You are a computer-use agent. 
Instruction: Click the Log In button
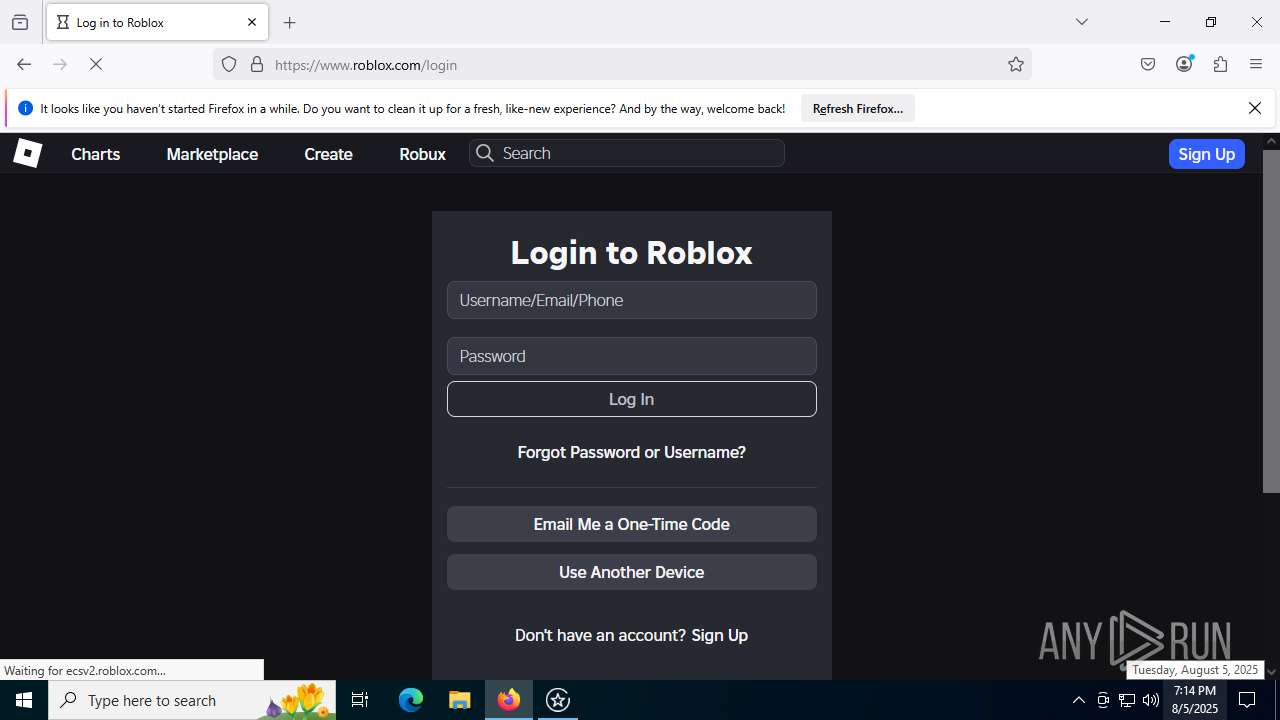click(632, 399)
